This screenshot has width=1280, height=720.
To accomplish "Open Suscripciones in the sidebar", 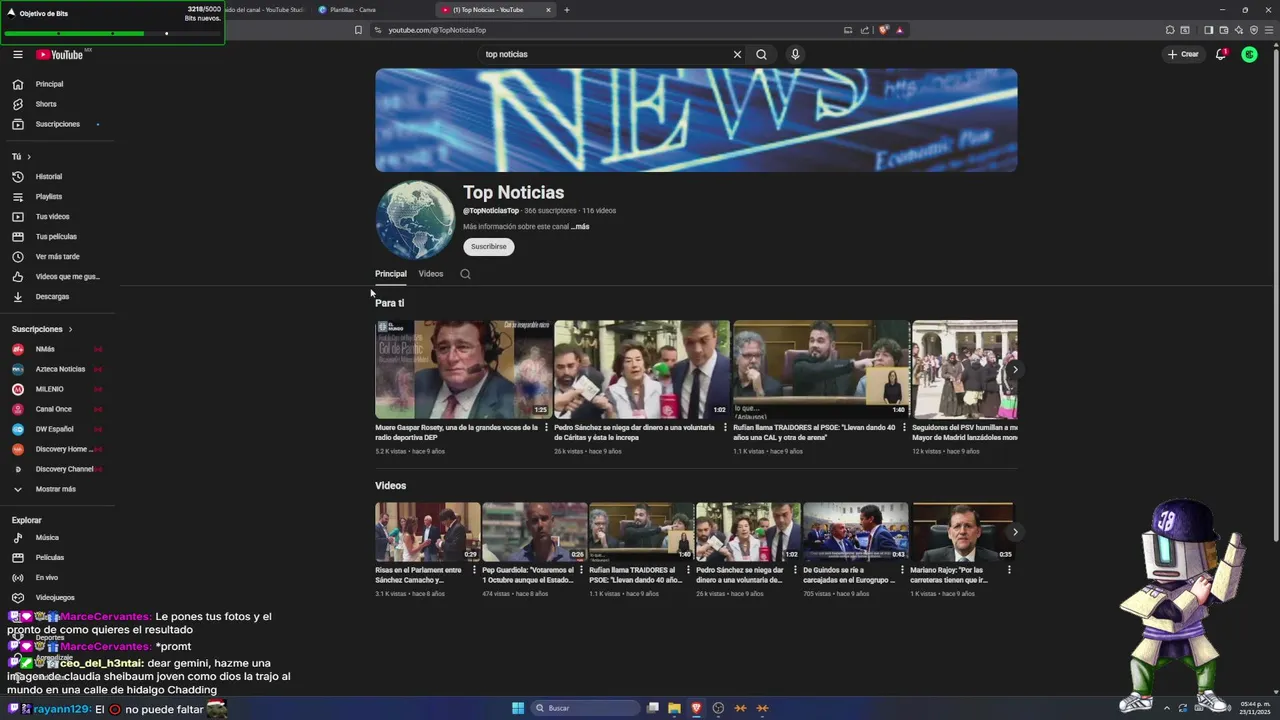I will (58, 124).
